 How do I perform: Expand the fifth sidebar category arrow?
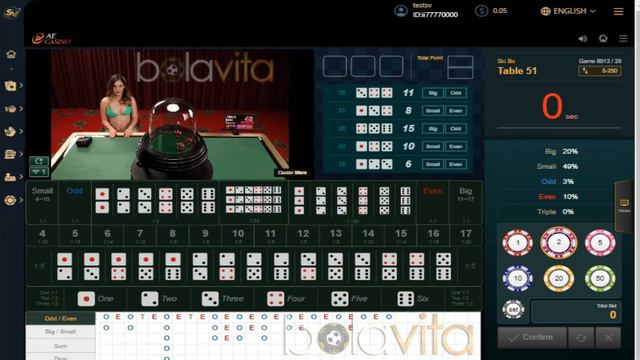click(x=21, y=177)
